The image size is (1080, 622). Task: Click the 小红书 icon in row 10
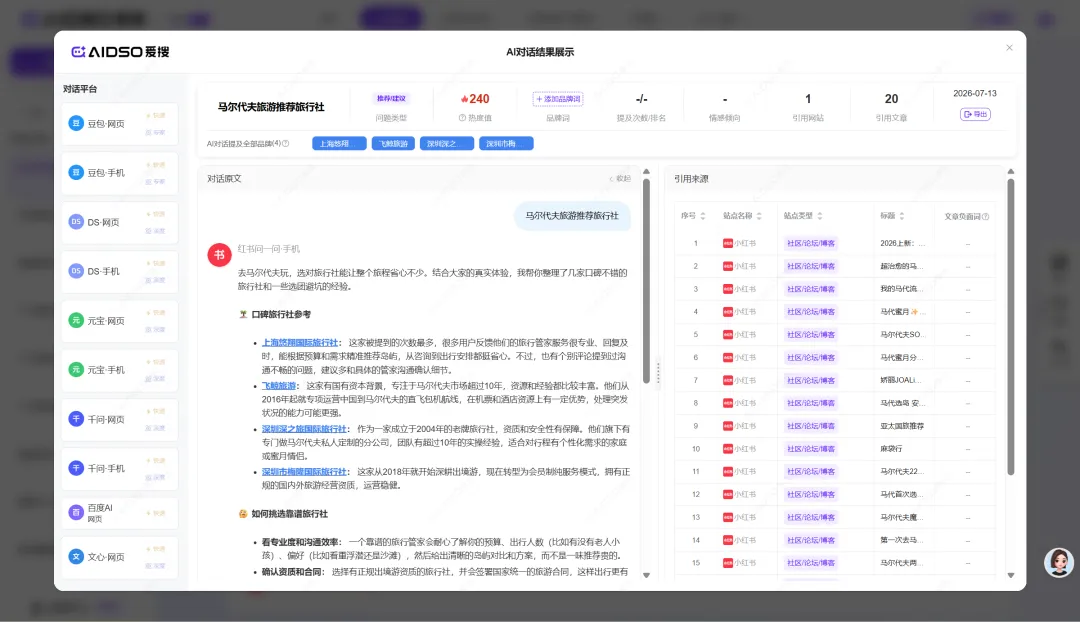point(727,449)
